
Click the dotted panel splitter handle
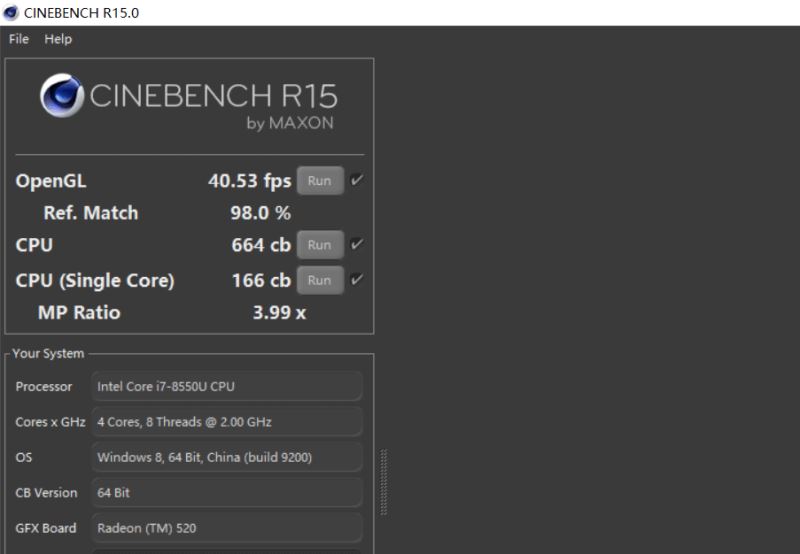tap(384, 482)
